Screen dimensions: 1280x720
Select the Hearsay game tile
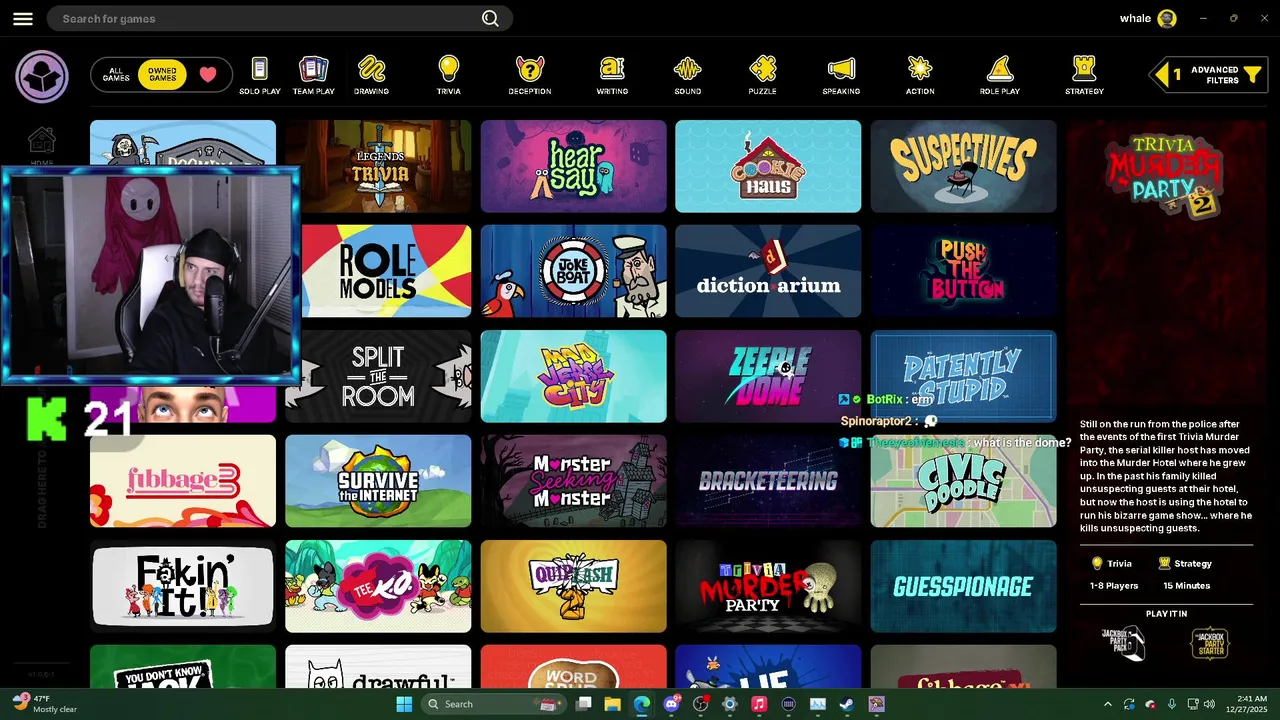[573, 166]
